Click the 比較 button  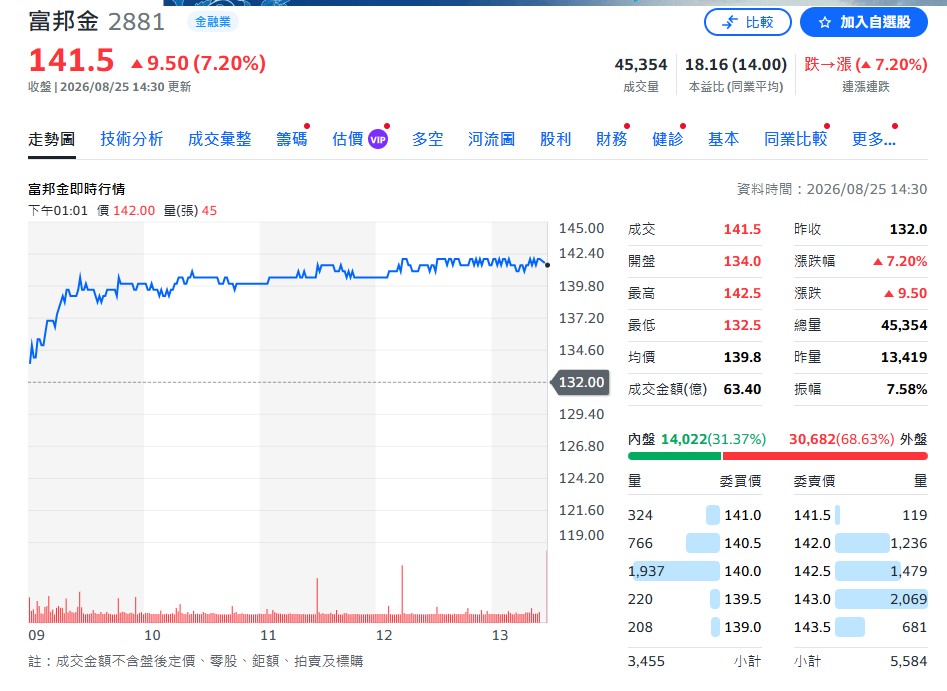coord(748,22)
